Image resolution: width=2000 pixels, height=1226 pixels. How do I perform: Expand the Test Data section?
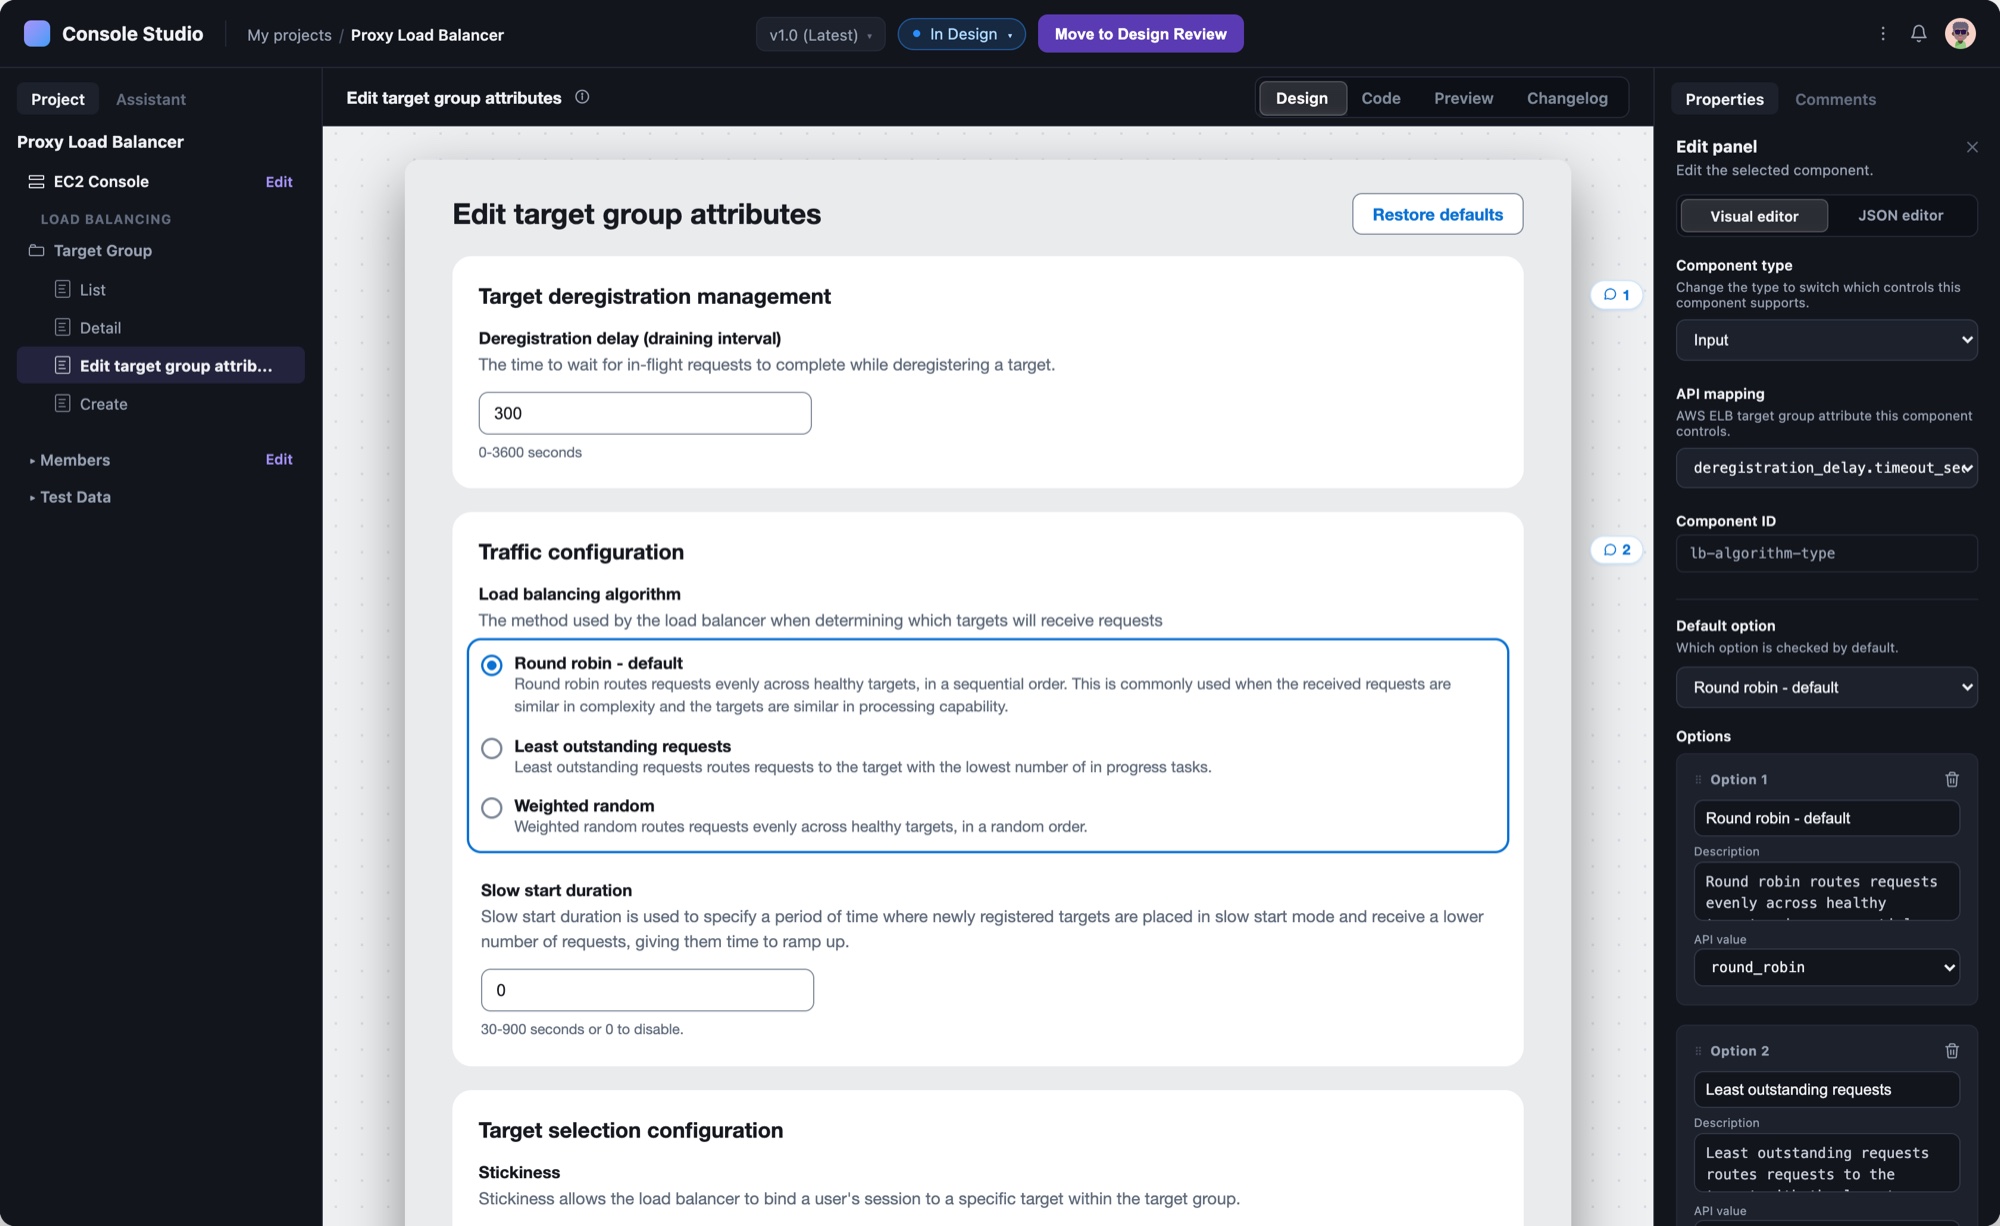click(69, 497)
